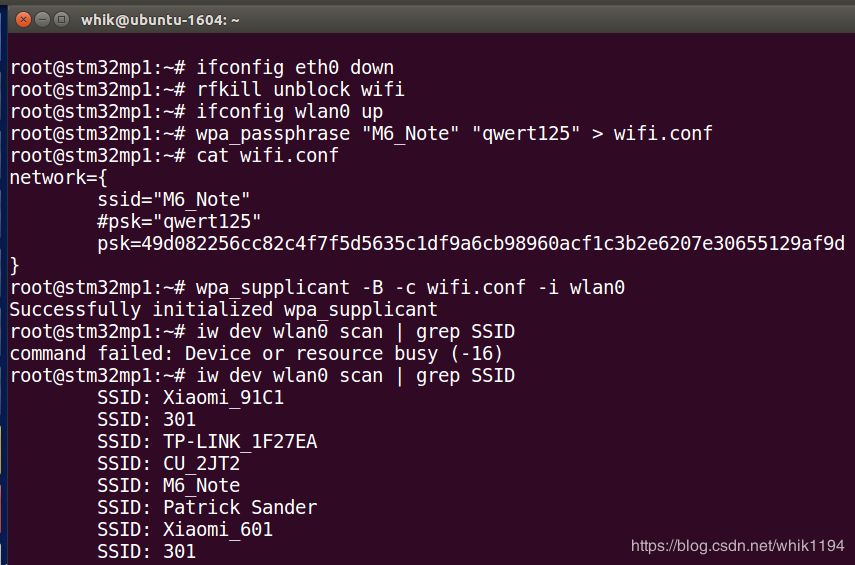Click the 'rfkill unblock wifi' command line

click(207, 89)
